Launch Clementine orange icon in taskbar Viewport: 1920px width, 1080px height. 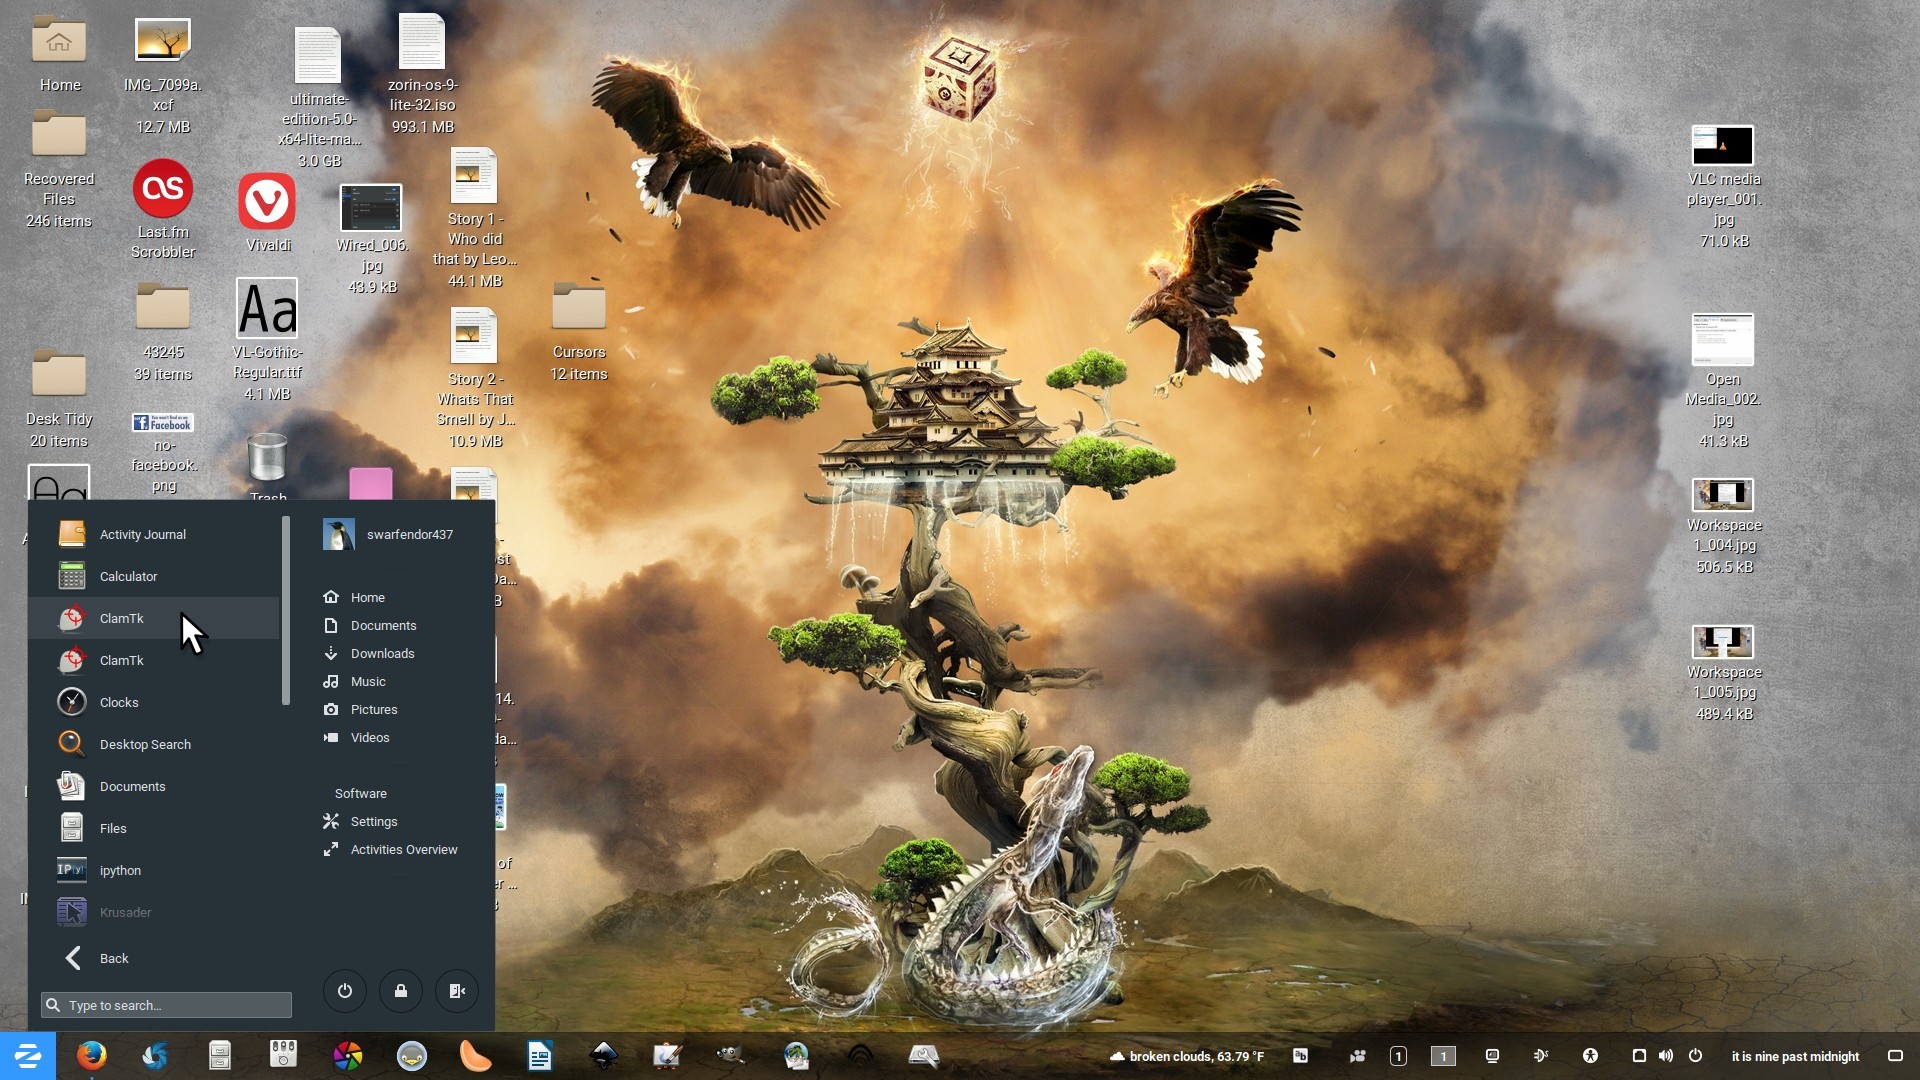point(475,1056)
